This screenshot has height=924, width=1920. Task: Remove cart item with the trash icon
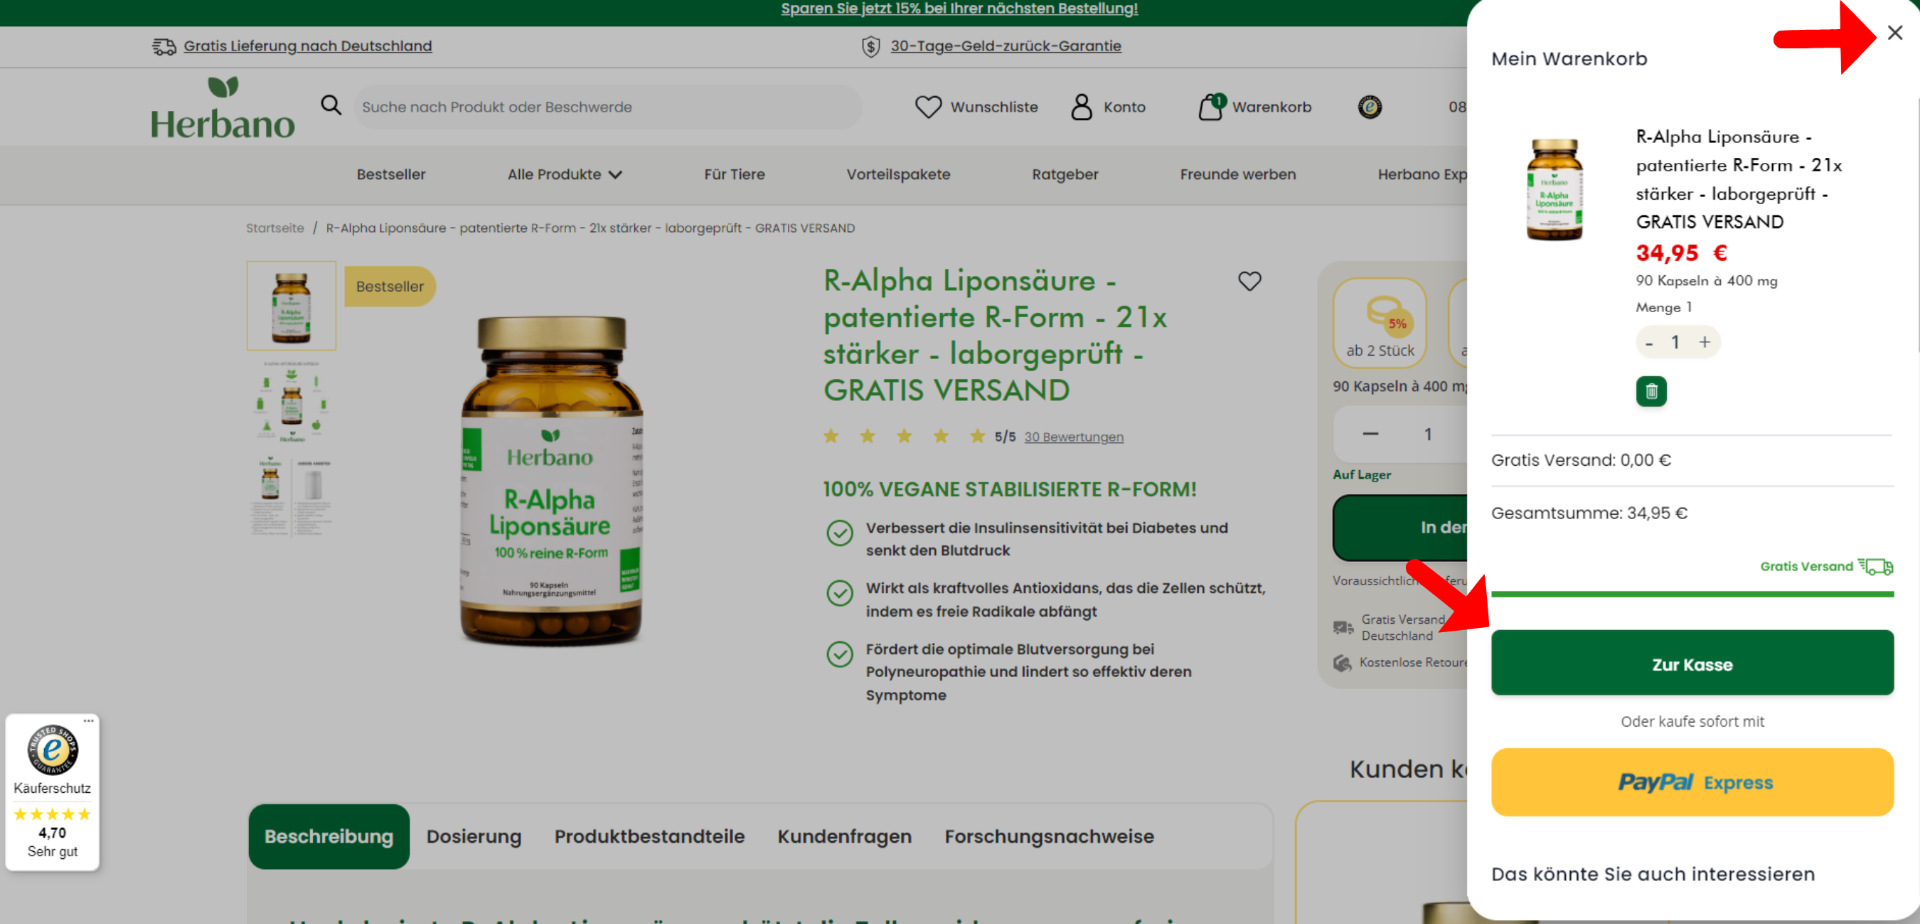(x=1650, y=391)
